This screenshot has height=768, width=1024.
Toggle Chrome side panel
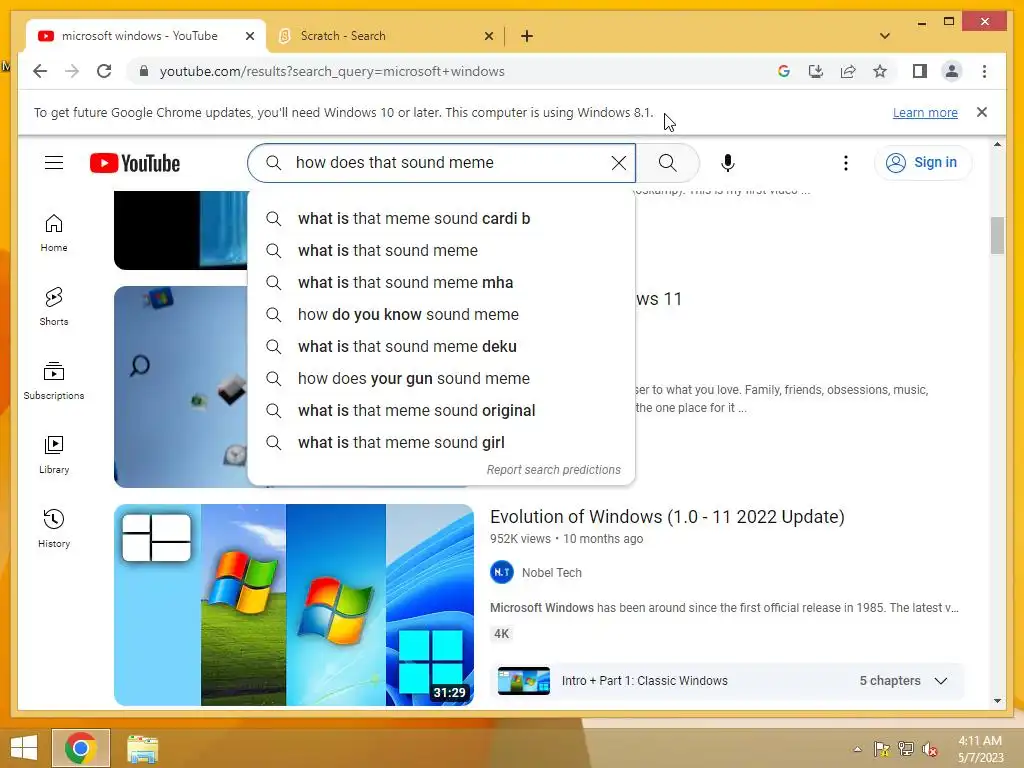pyautogui.click(x=920, y=71)
